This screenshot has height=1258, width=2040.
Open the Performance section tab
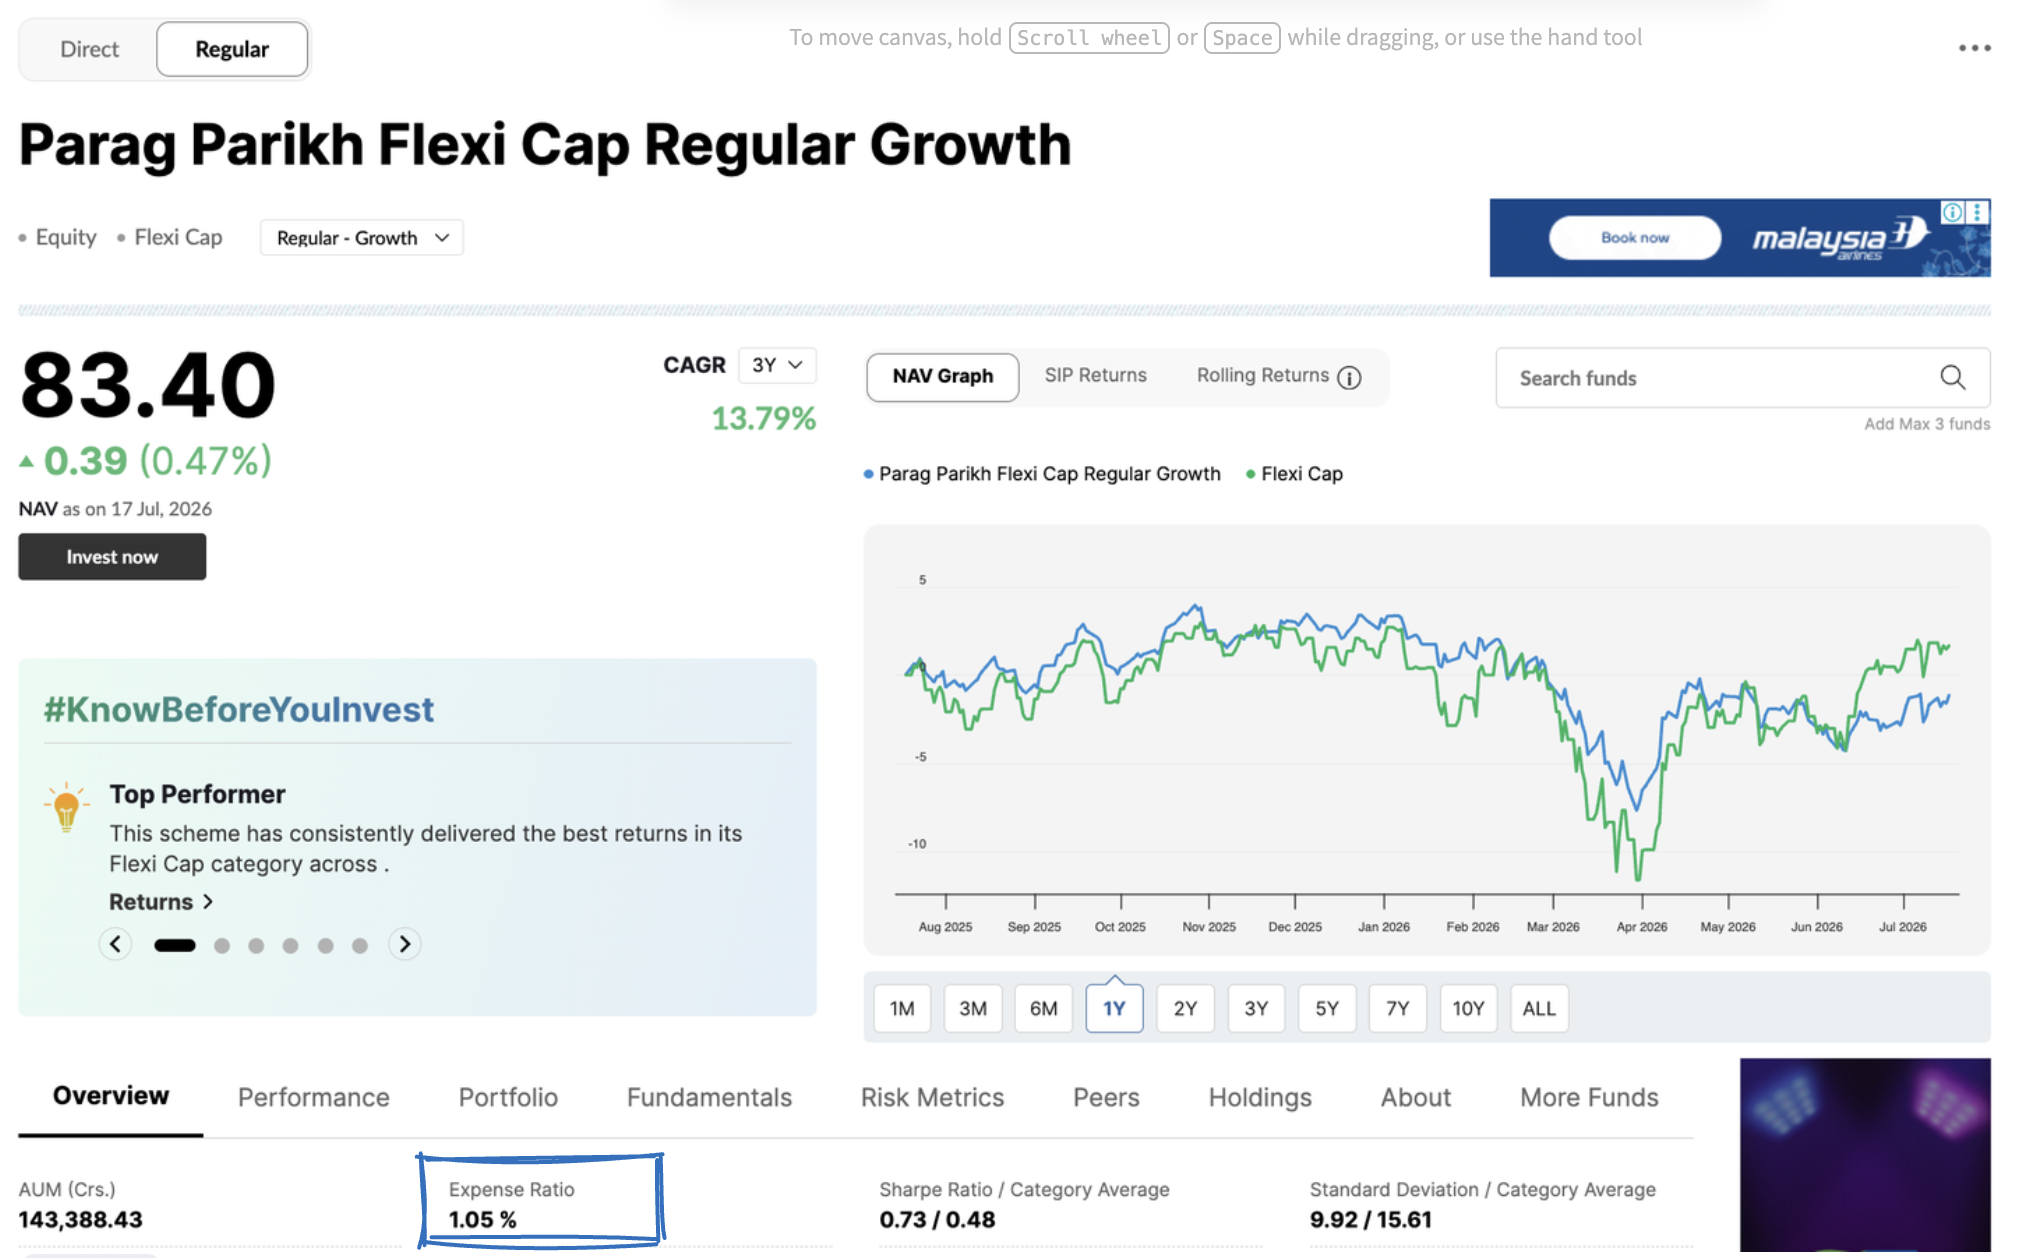[314, 1097]
